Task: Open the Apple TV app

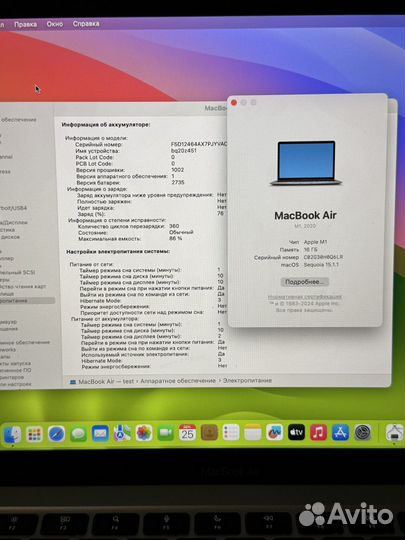Action: 297,432
